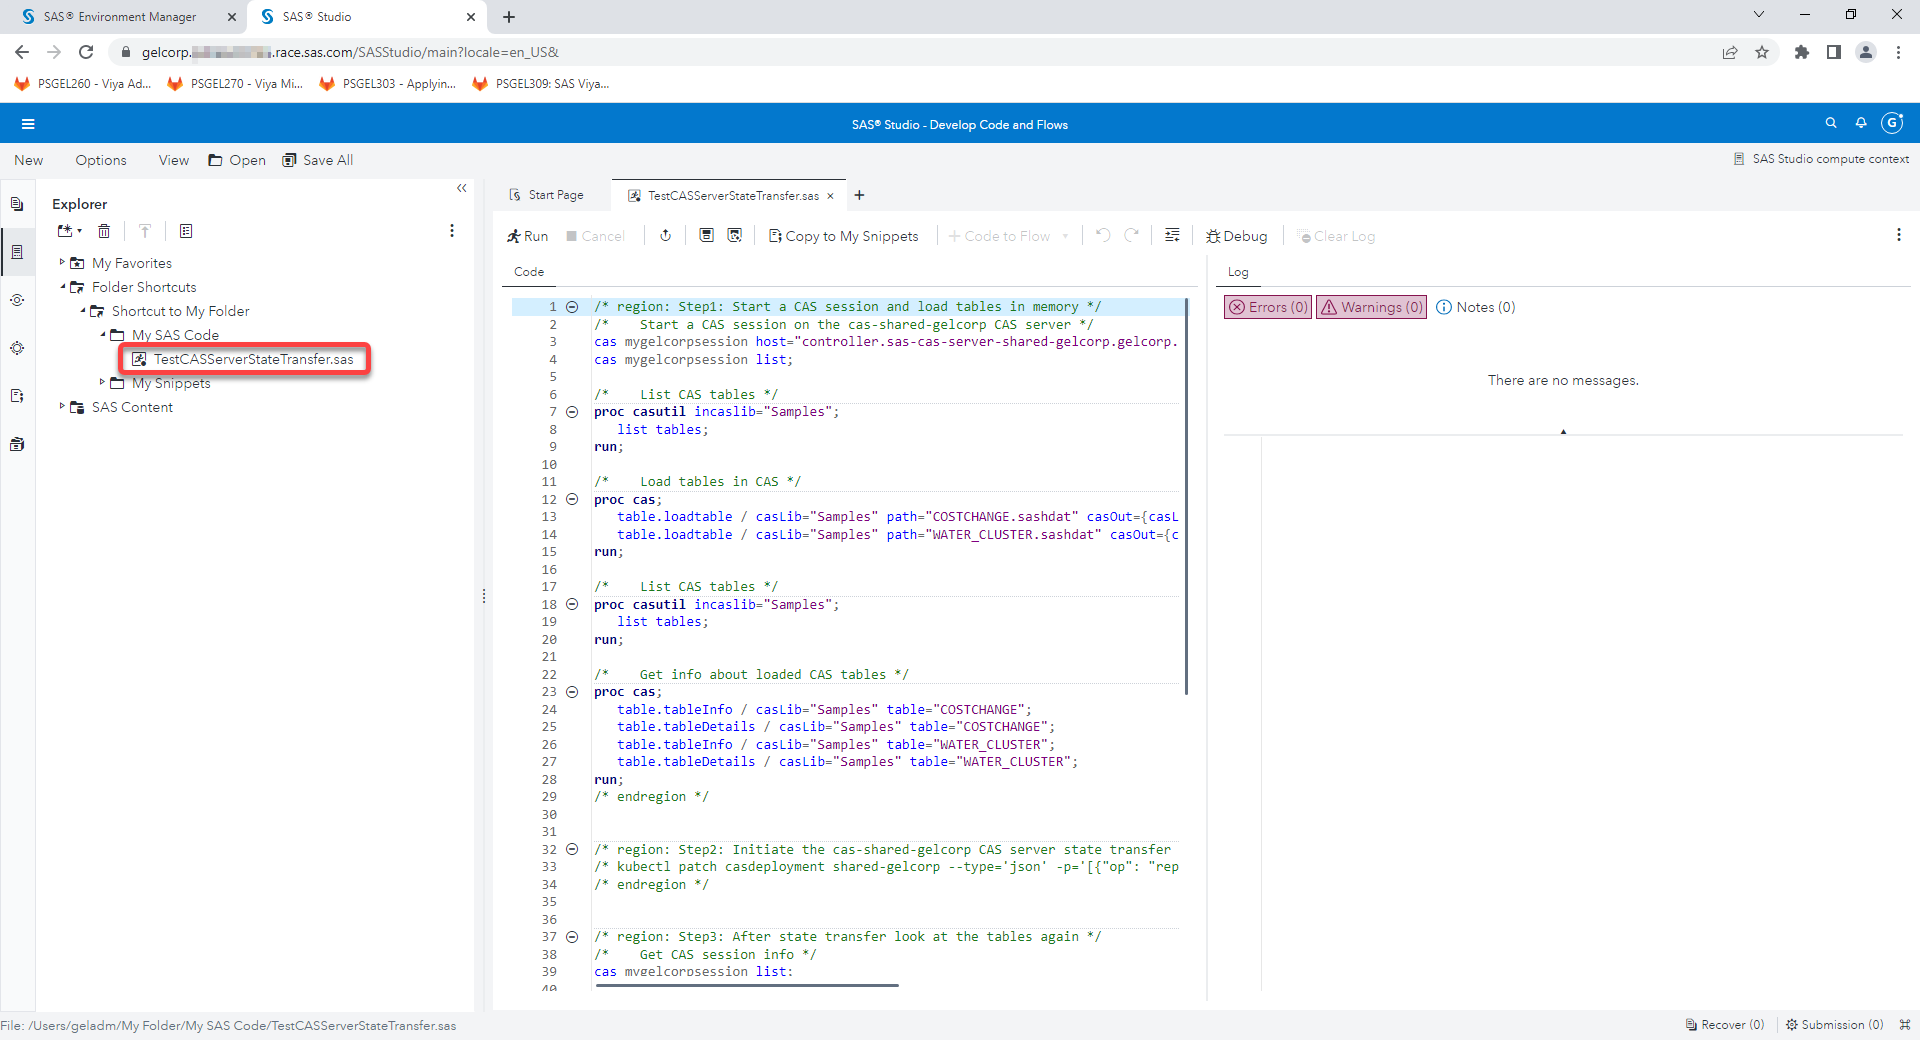Expand the My Favorites tree node
This screenshot has height=1040, width=1920.
(62, 262)
